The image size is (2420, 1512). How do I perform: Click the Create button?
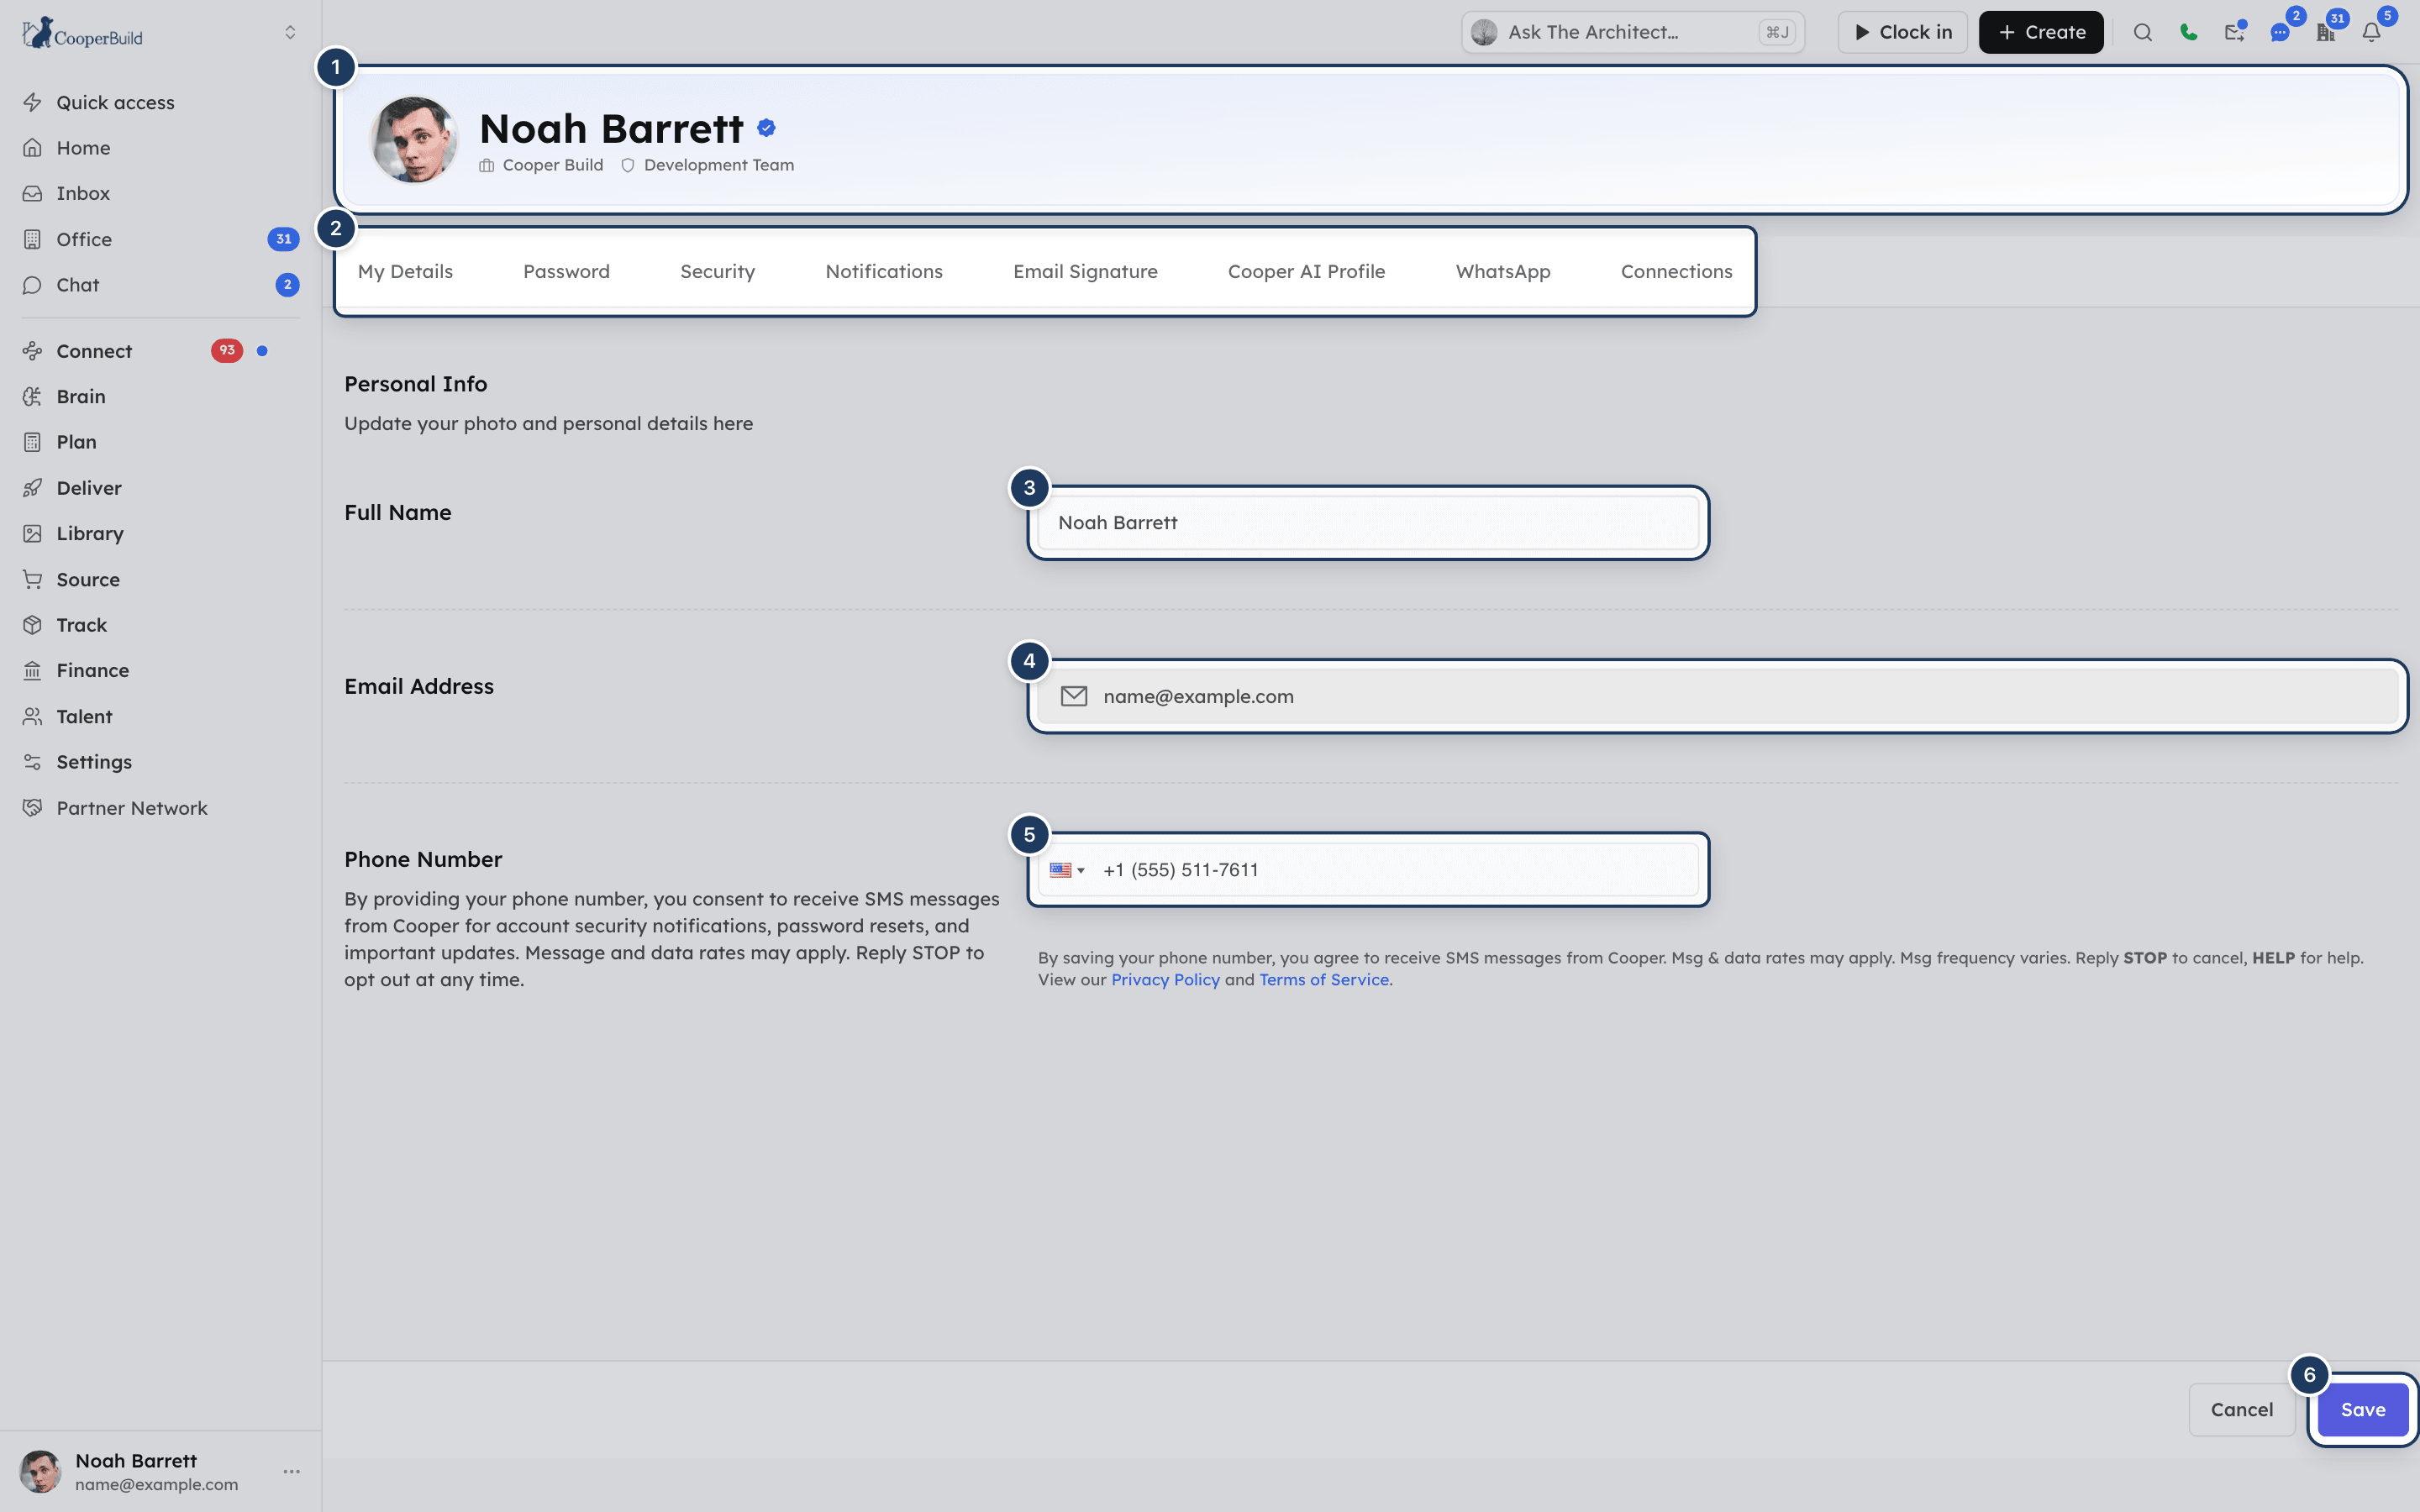tap(2041, 32)
